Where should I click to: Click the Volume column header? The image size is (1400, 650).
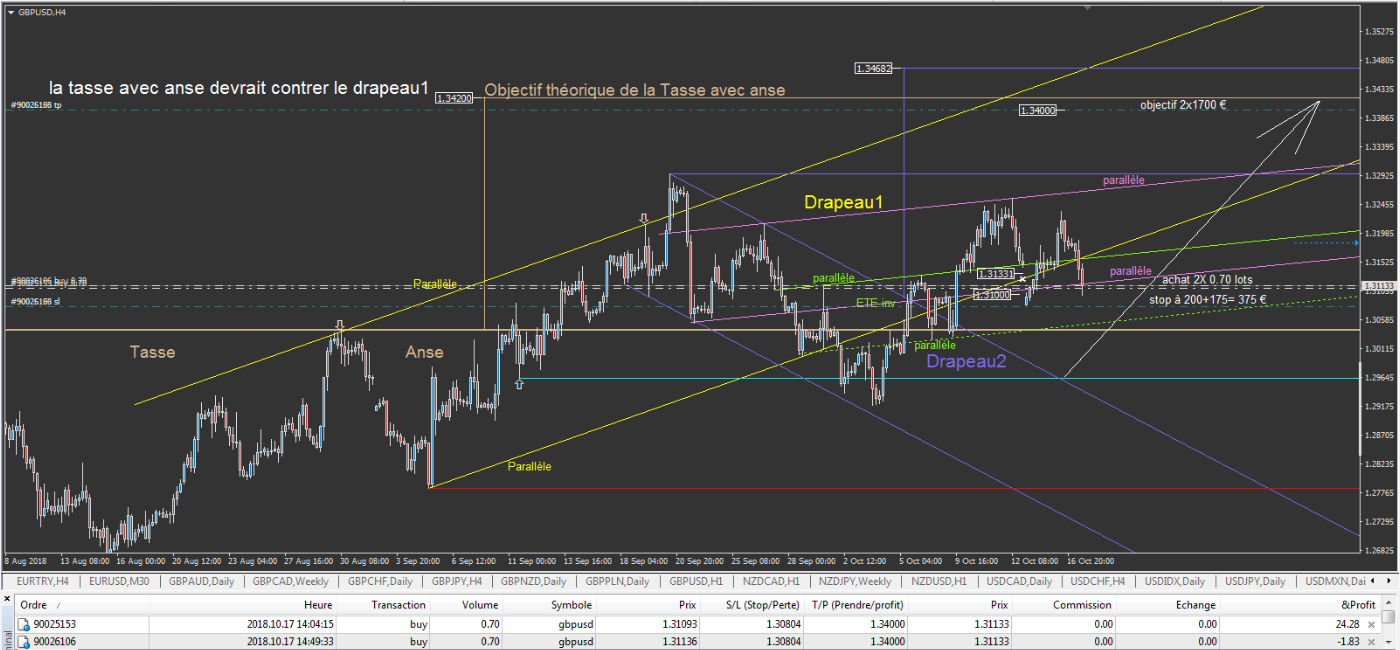[467, 605]
